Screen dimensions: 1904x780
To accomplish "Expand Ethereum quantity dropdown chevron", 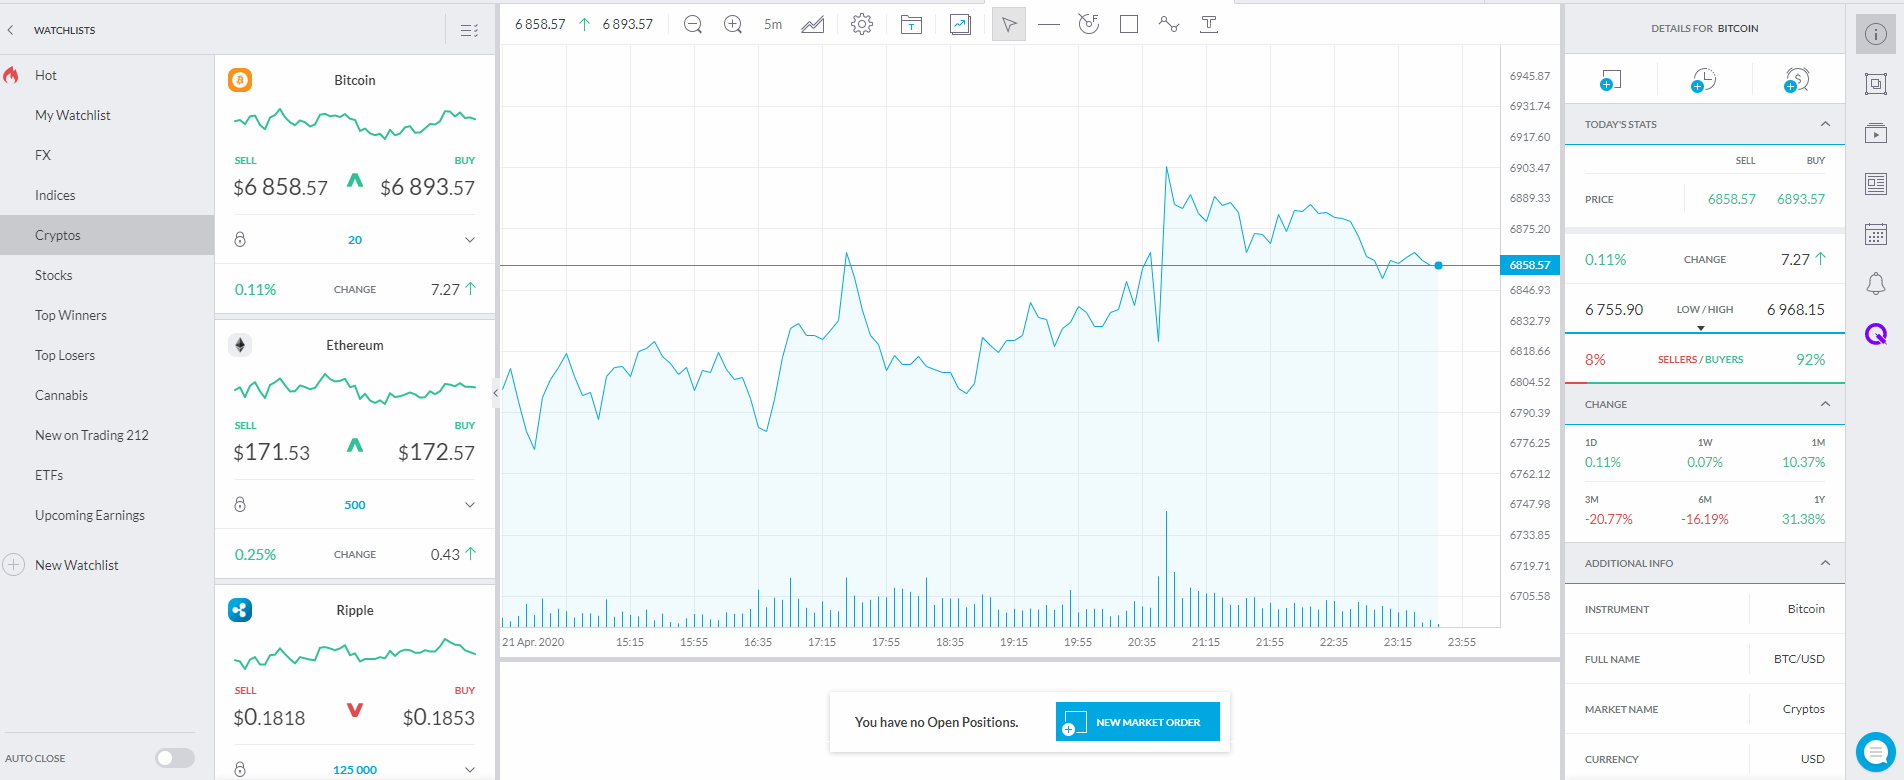I will tap(470, 505).
